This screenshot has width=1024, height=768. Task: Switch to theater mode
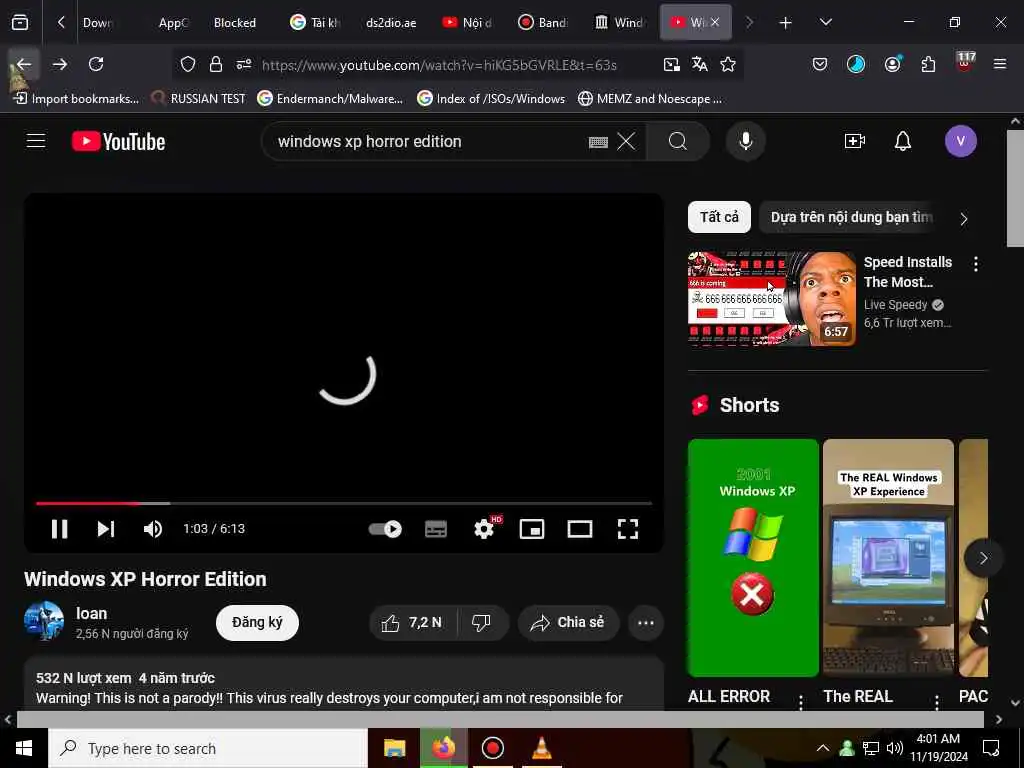pos(580,529)
